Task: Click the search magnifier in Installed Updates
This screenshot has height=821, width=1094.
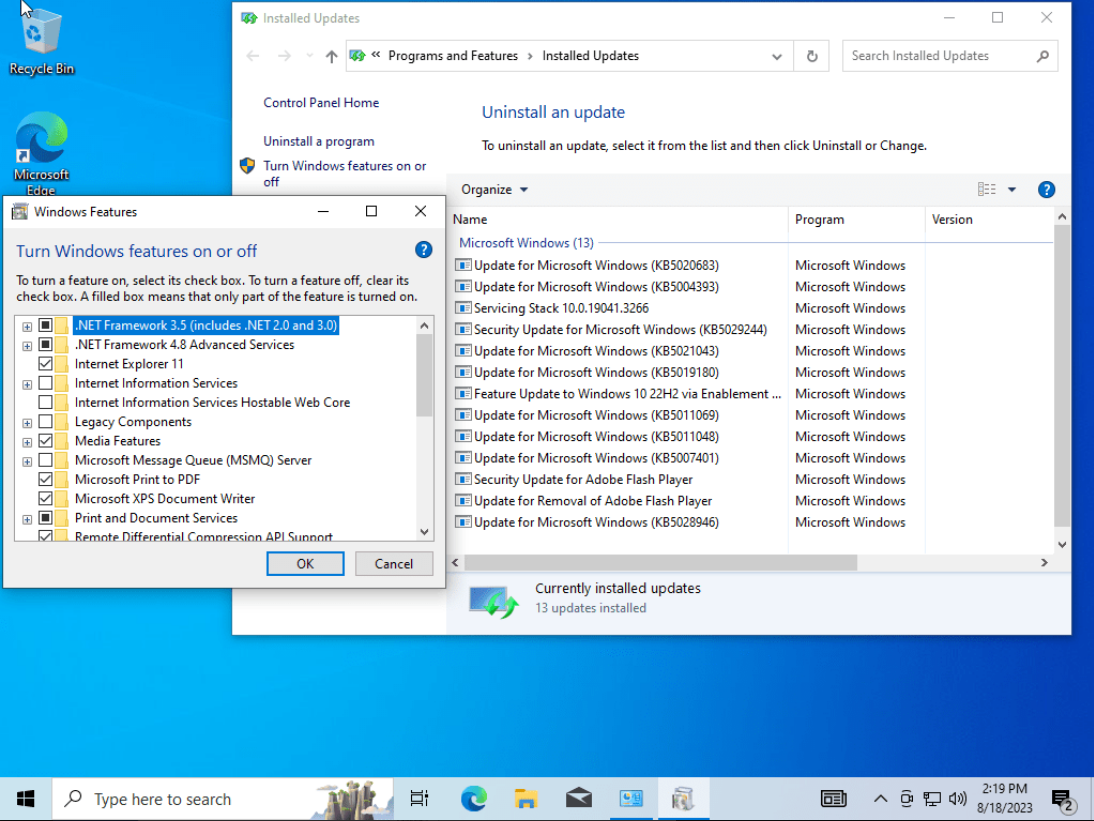Action: (x=1042, y=56)
